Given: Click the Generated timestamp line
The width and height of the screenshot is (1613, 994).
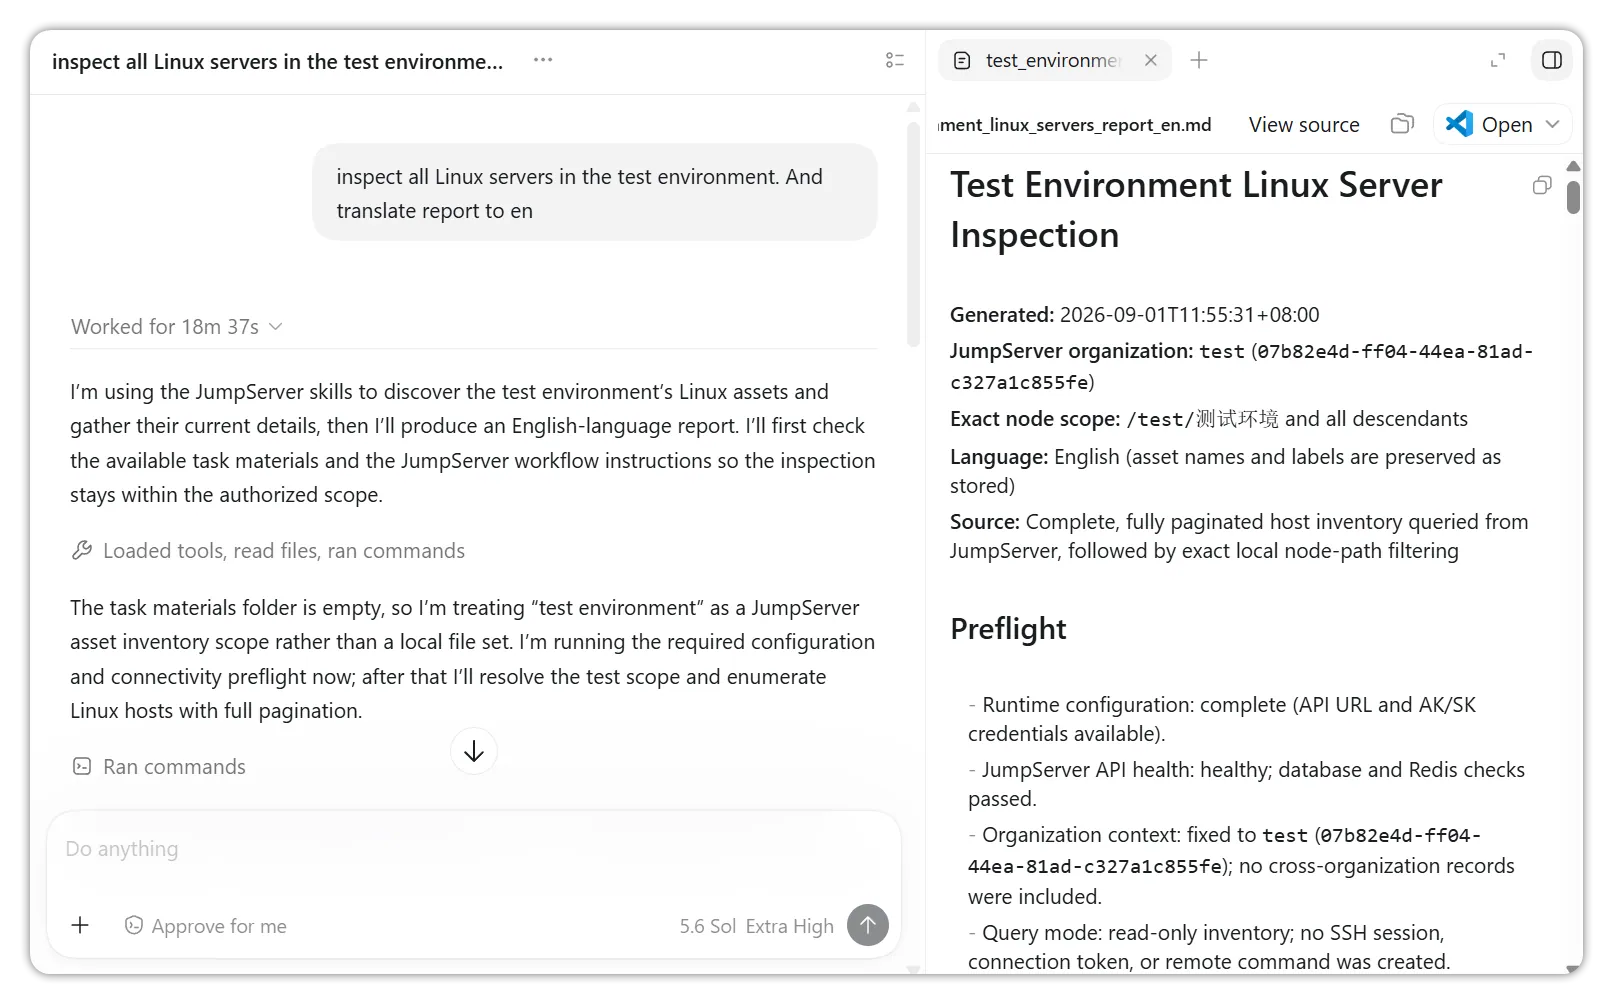Looking at the screenshot, I should coord(1135,315).
